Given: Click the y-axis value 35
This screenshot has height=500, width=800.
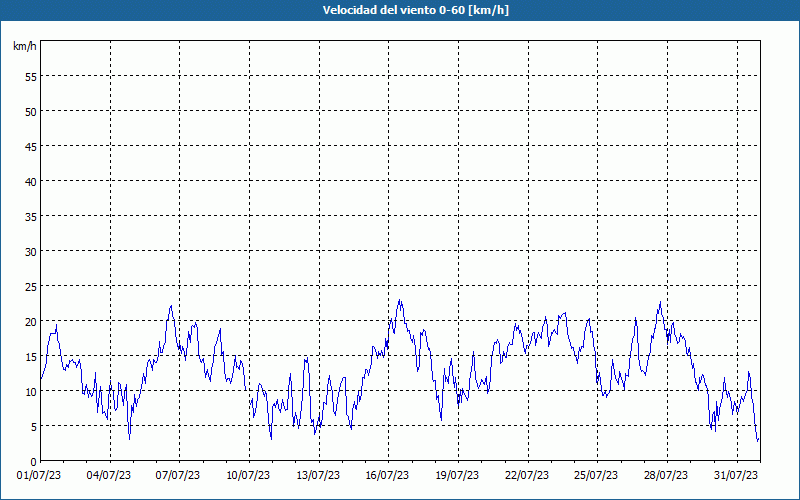Looking at the screenshot, I should point(31,216).
